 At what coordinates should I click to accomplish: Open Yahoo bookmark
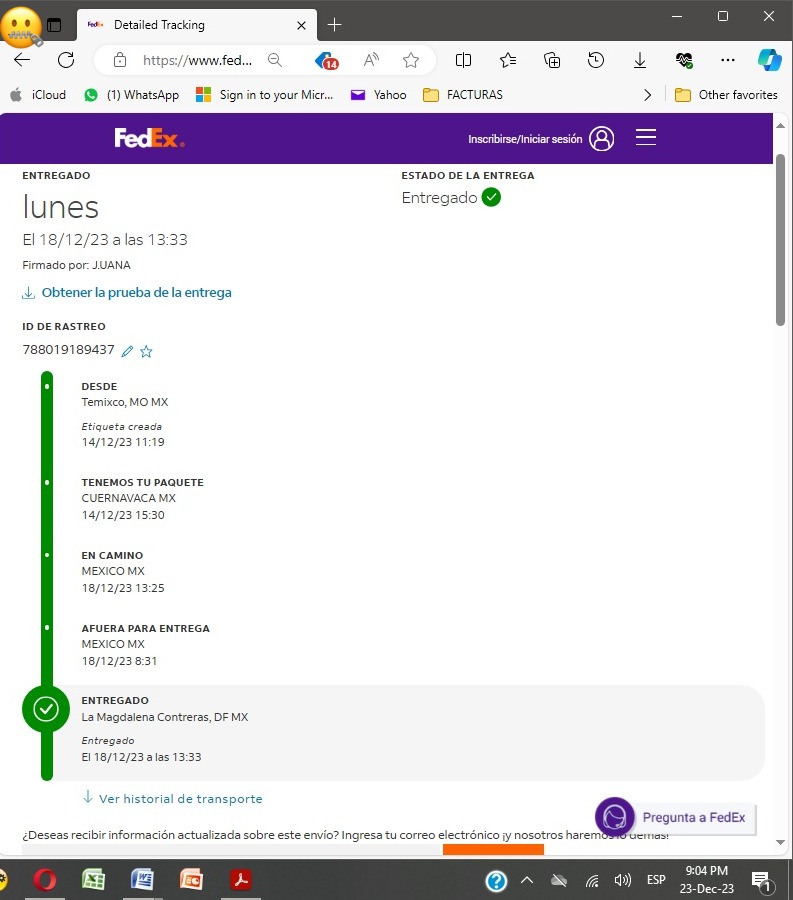[379, 95]
